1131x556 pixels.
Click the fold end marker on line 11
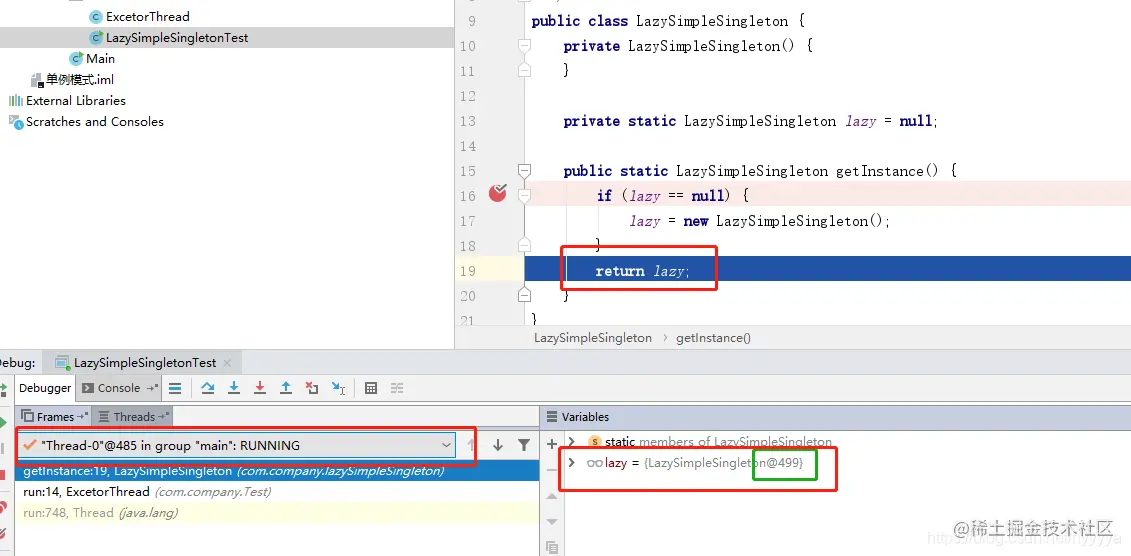pyautogui.click(x=524, y=70)
